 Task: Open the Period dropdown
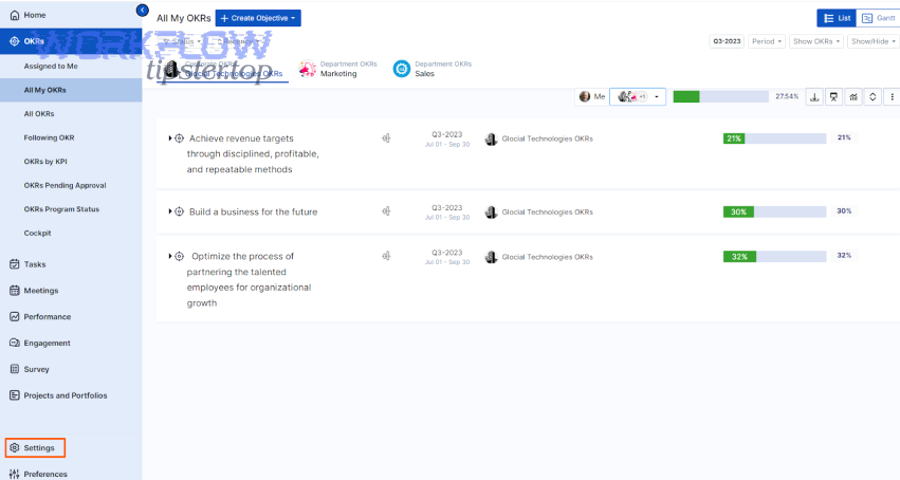click(x=766, y=41)
